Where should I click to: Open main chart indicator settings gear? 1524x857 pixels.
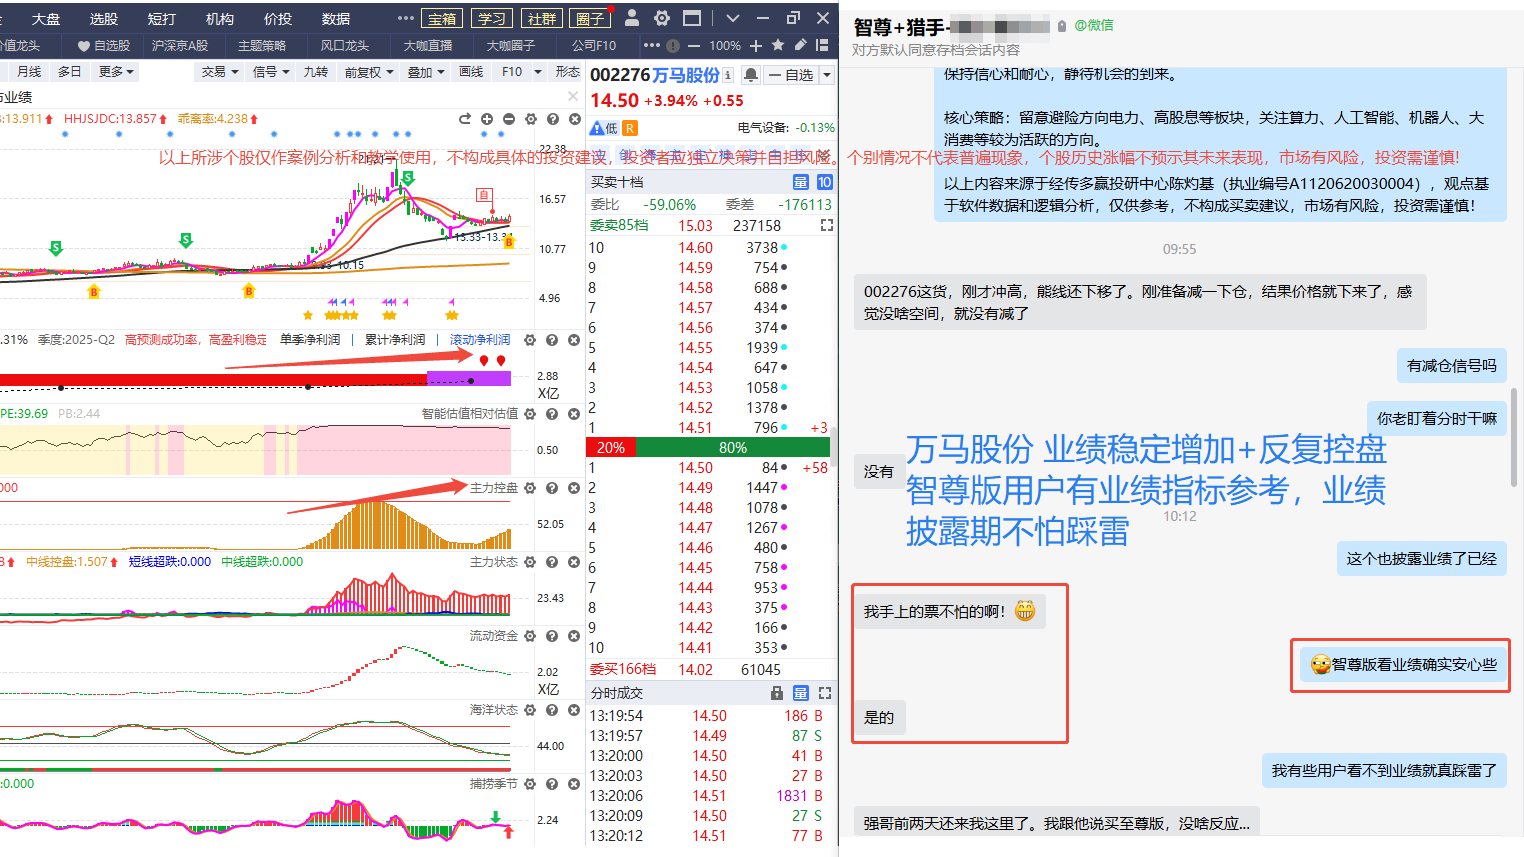pos(531,119)
